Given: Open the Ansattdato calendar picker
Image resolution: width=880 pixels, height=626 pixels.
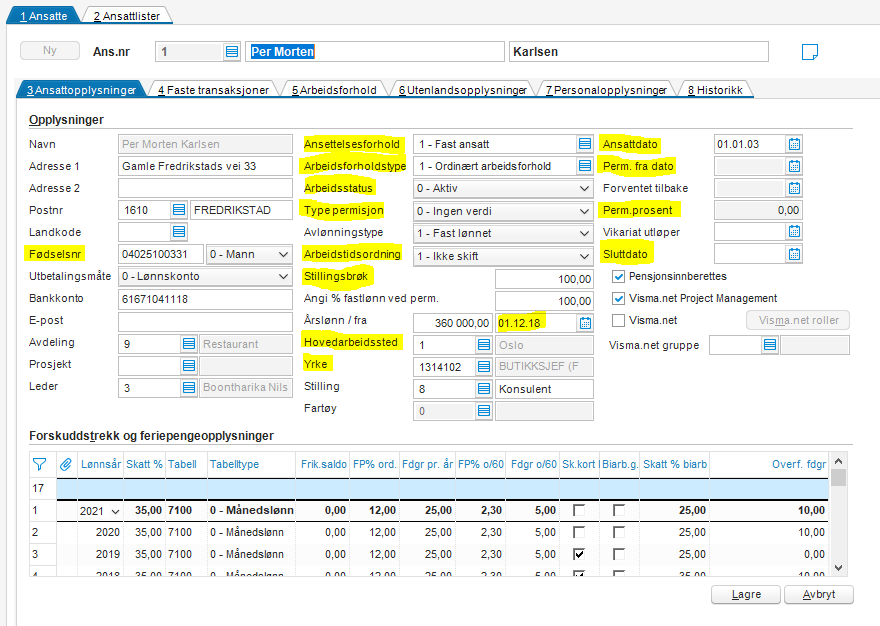Looking at the screenshot, I should tap(794, 144).
